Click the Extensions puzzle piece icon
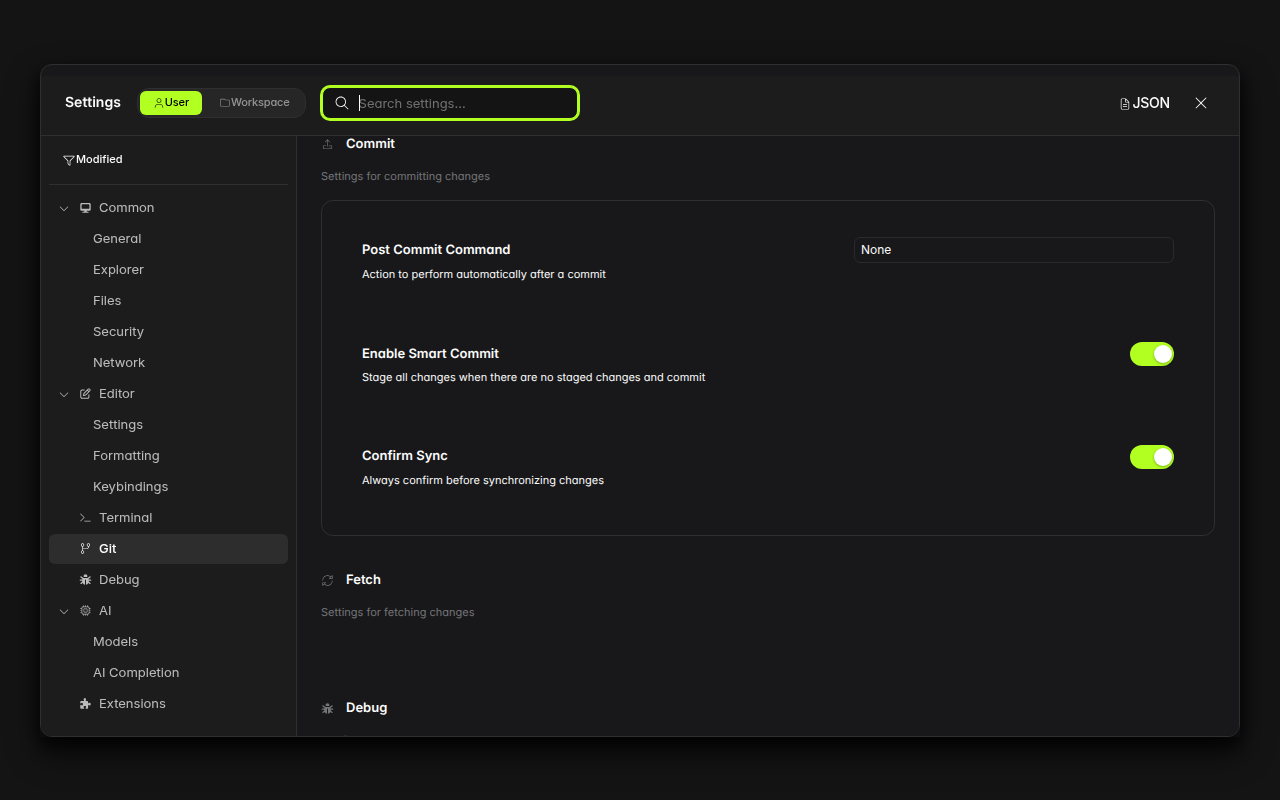The height and width of the screenshot is (800, 1280). coord(85,703)
